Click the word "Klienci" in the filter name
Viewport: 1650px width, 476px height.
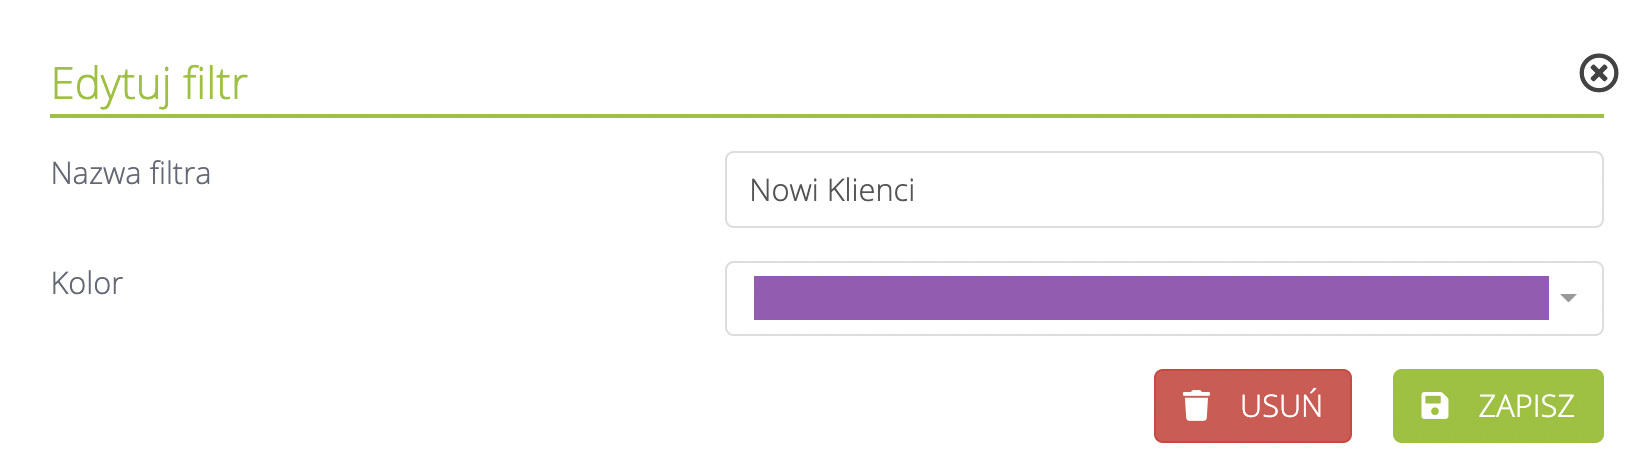tap(872, 190)
